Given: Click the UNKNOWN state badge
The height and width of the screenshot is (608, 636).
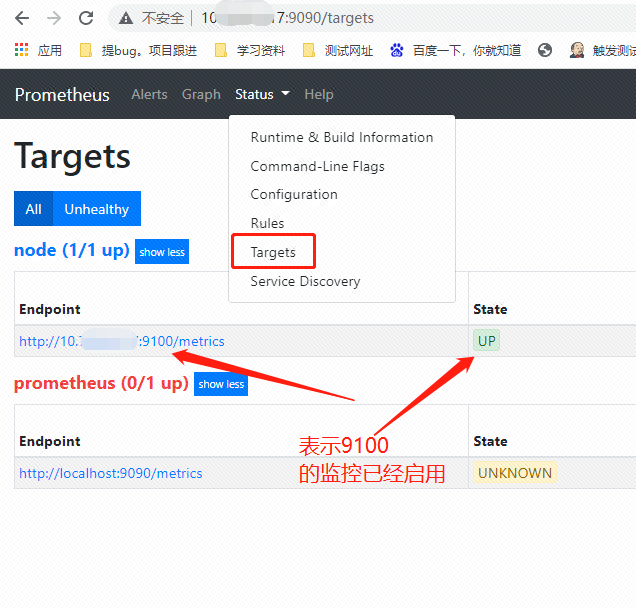Looking at the screenshot, I should pyautogui.click(x=515, y=473).
